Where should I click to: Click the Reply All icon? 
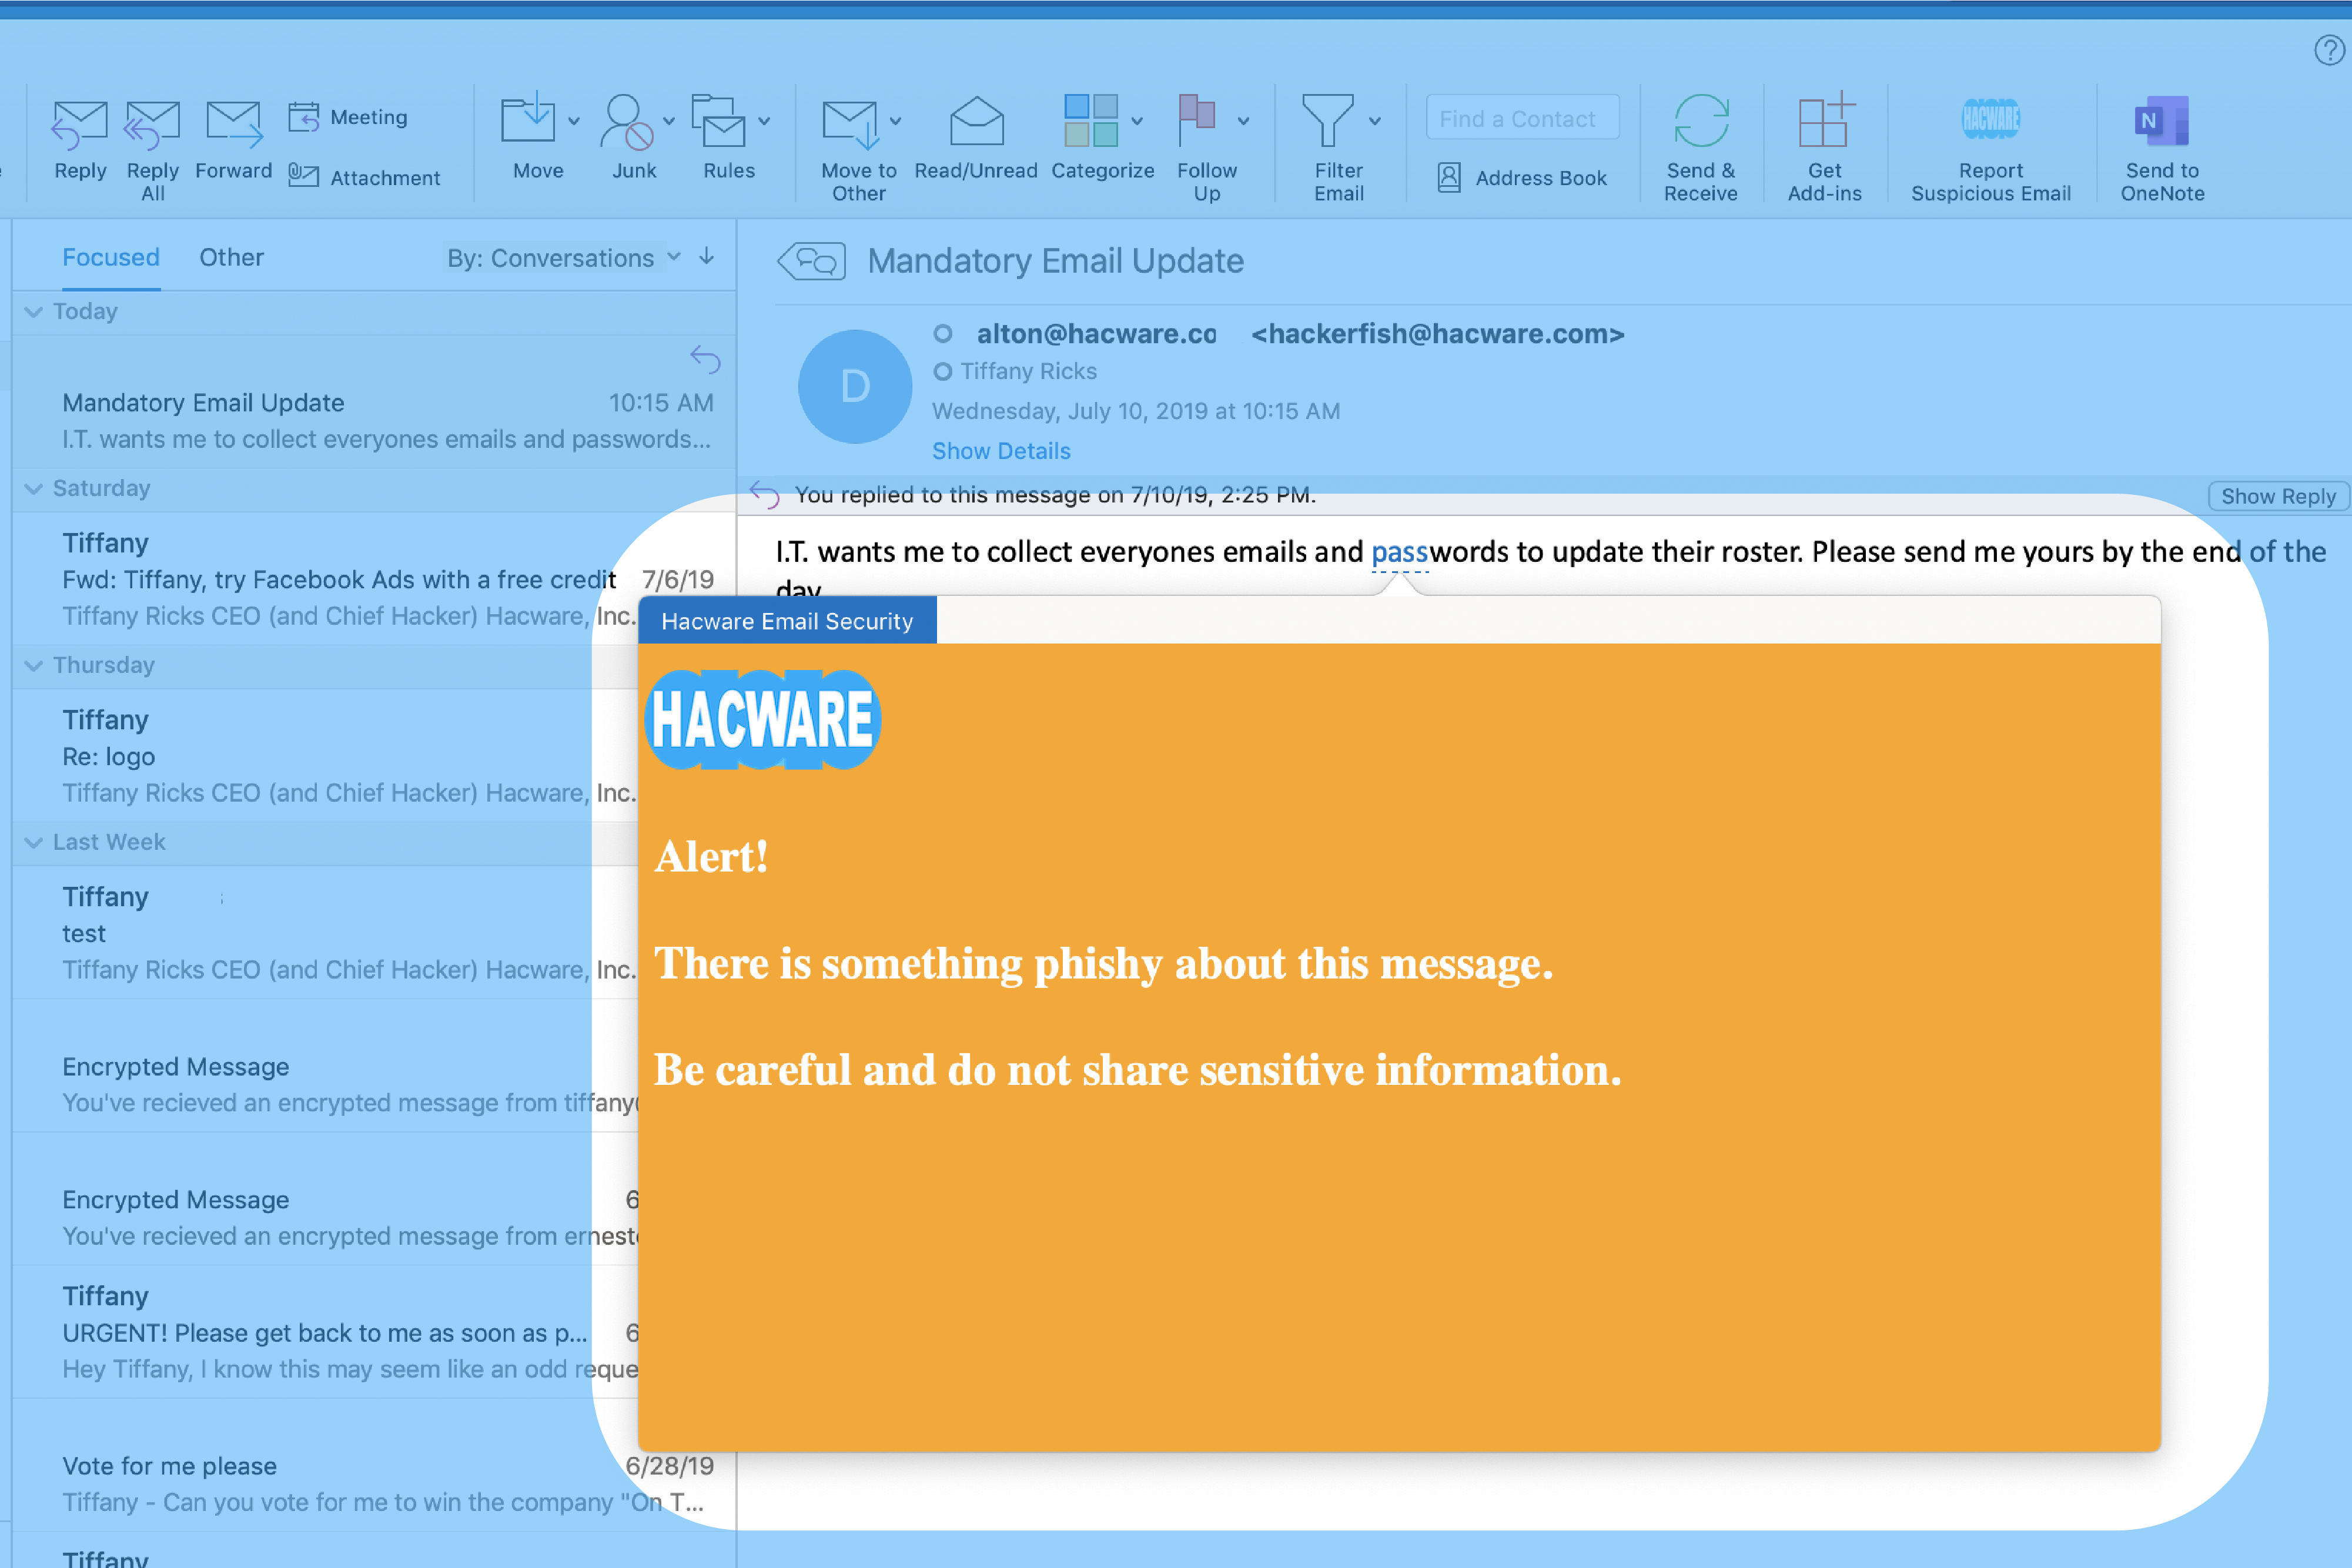(151, 124)
